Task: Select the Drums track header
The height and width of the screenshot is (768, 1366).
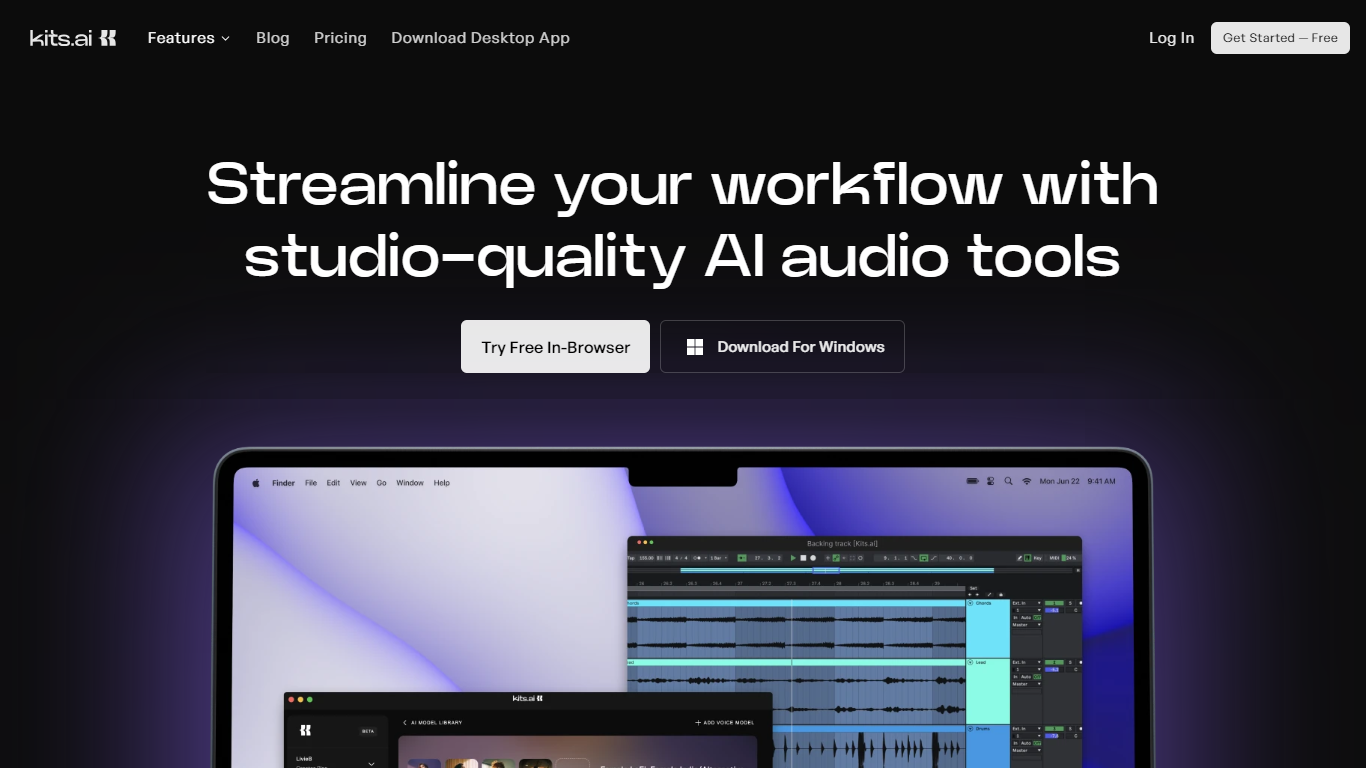Action: coord(988,746)
